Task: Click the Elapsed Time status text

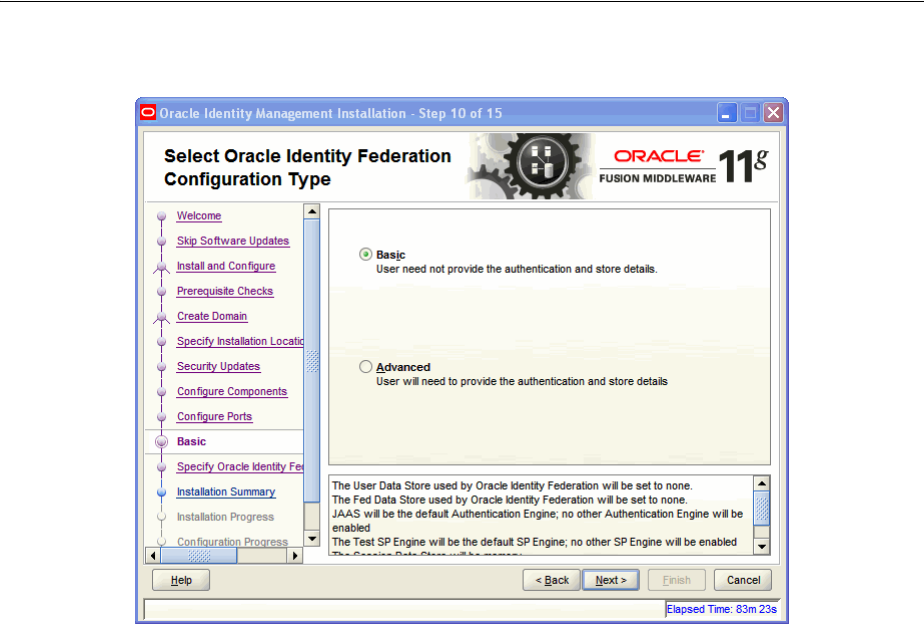Action: pos(721,609)
